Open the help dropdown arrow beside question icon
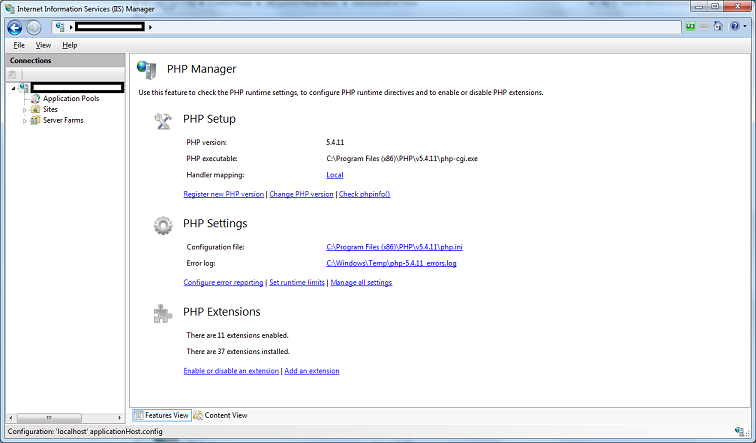756x443 pixels. (x=745, y=26)
